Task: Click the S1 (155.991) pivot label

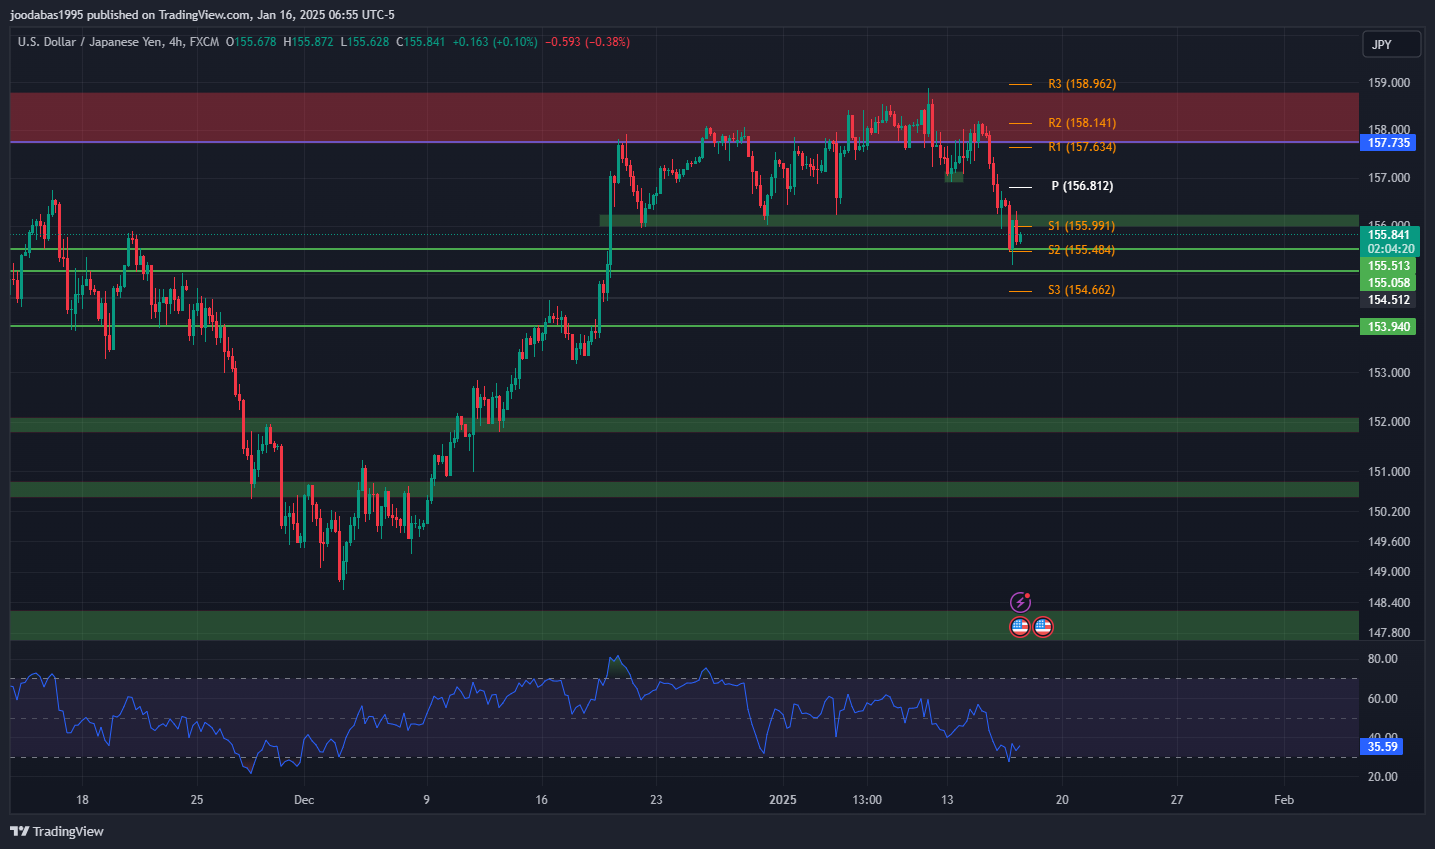Action: click(x=1081, y=226)
